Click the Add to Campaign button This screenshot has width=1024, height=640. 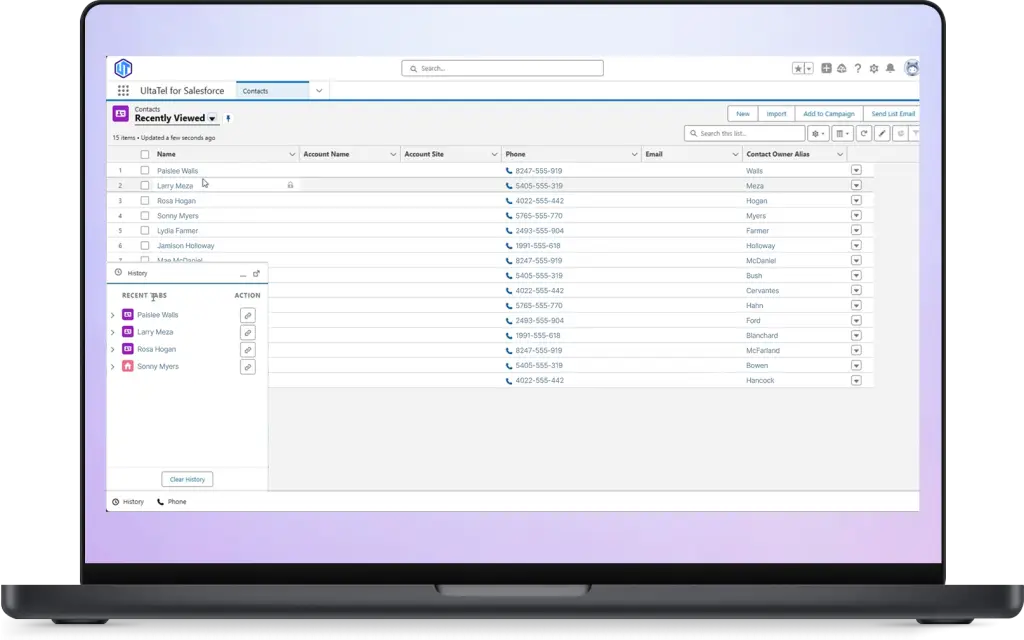tap(828, 114)
